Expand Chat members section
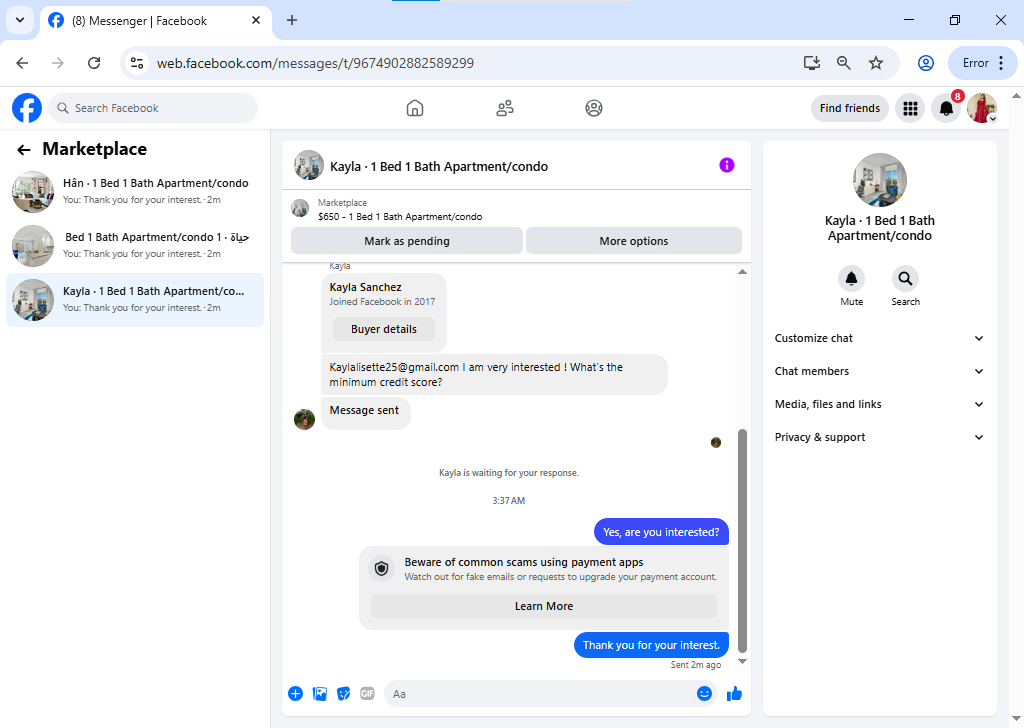The image size is (1024, 728). coord(879,371)
